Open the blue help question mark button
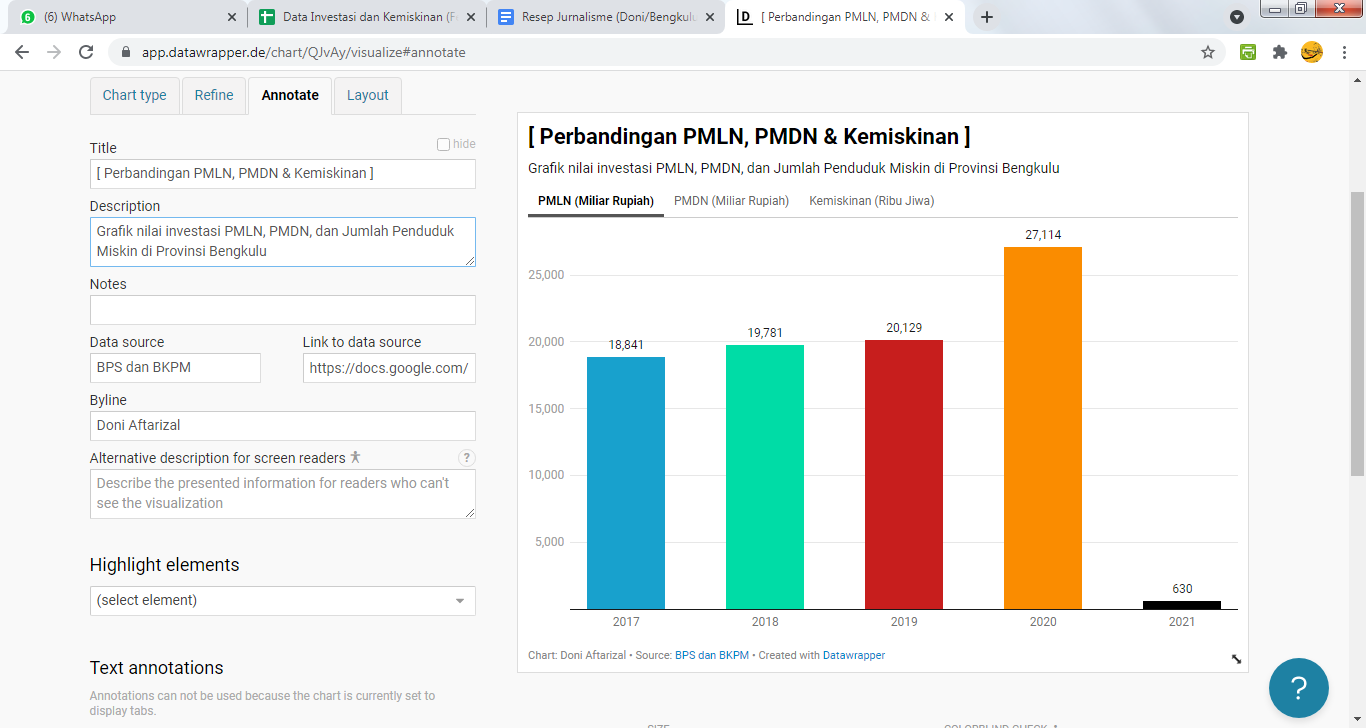Image resolution: width=1366 pixels, height=728 pixels. [1298, 688]
